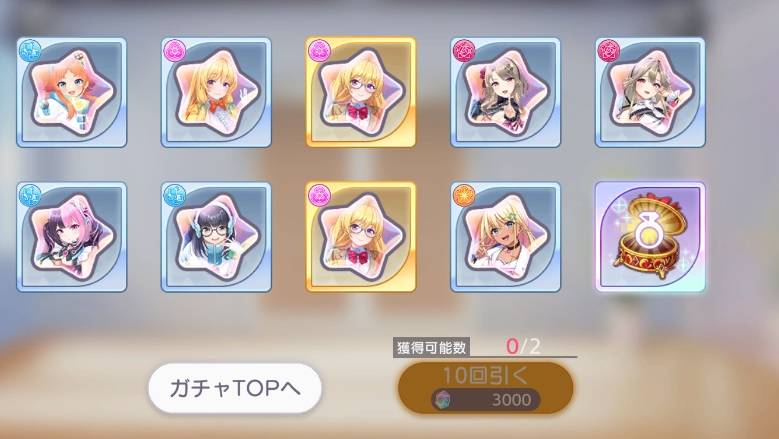Select the winking gray-haired girl in black outfit
Screen dimensions: 779x439
505,92
